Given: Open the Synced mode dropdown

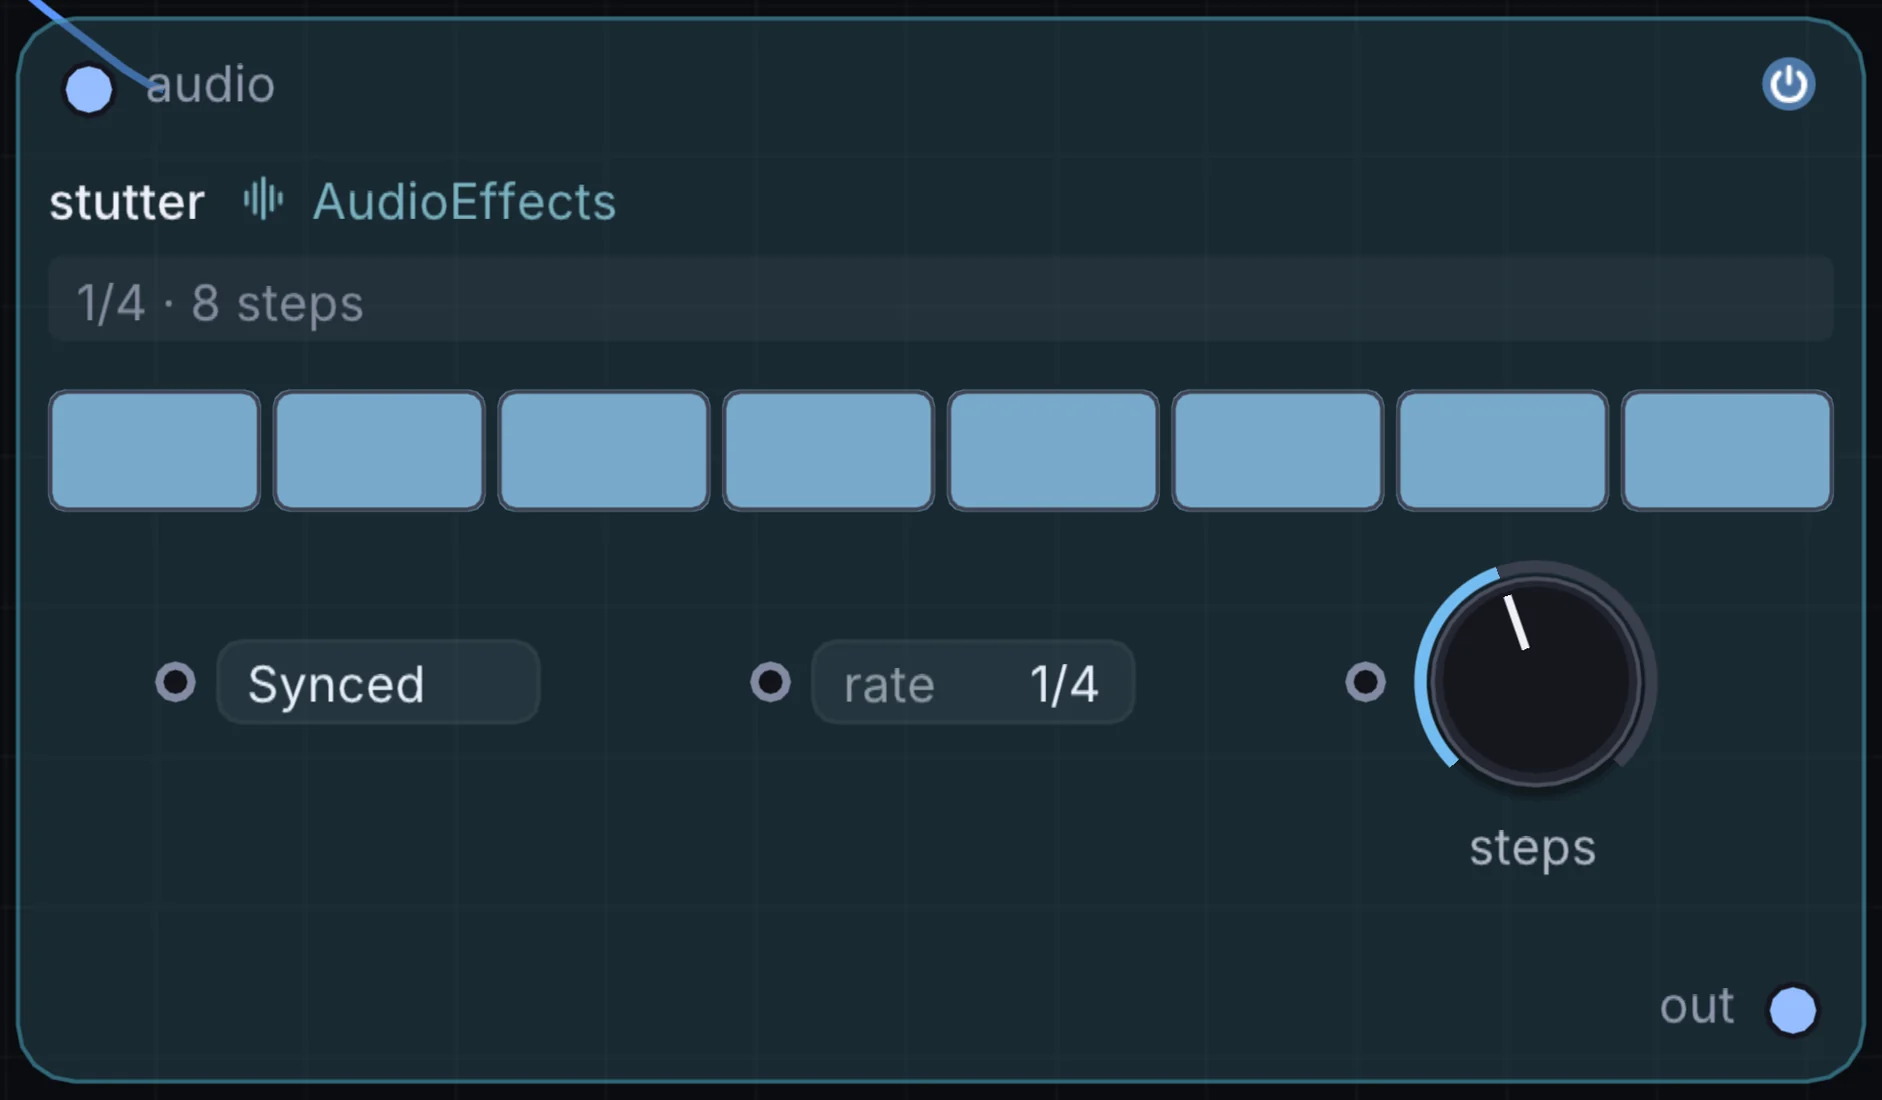Looking at the screenshot, I should click(x=378, y=683).
